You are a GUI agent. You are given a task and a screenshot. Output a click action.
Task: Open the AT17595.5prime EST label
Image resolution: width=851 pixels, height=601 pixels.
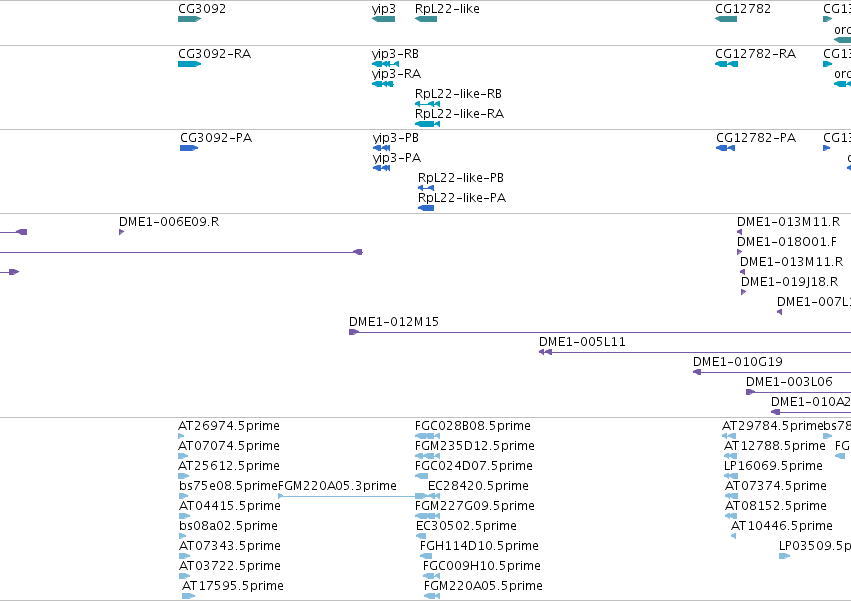tap(233, 587)
